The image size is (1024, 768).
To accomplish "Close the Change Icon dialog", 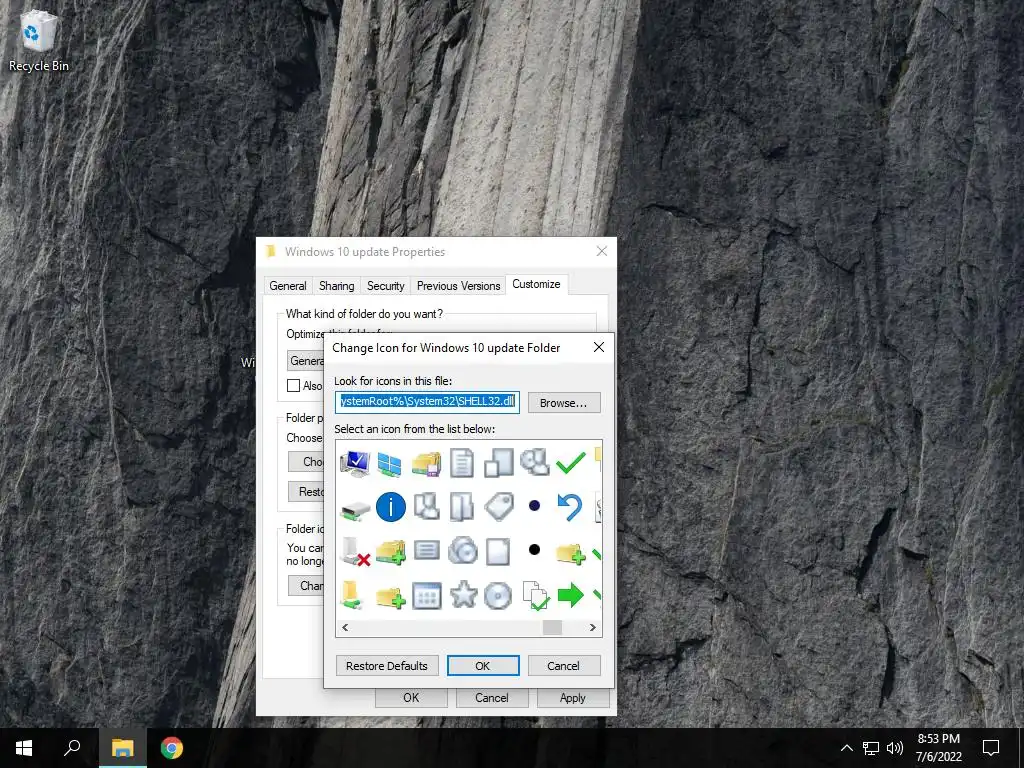I will 598,347.
